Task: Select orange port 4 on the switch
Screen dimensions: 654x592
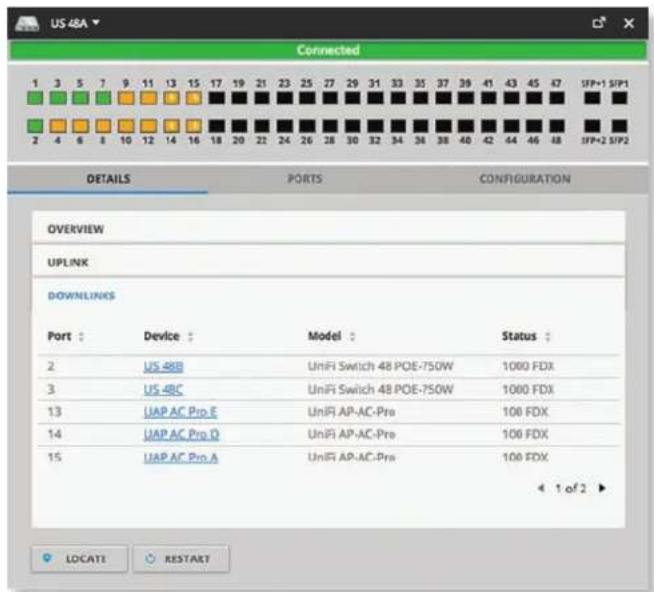Action: (x=58, y=126)
